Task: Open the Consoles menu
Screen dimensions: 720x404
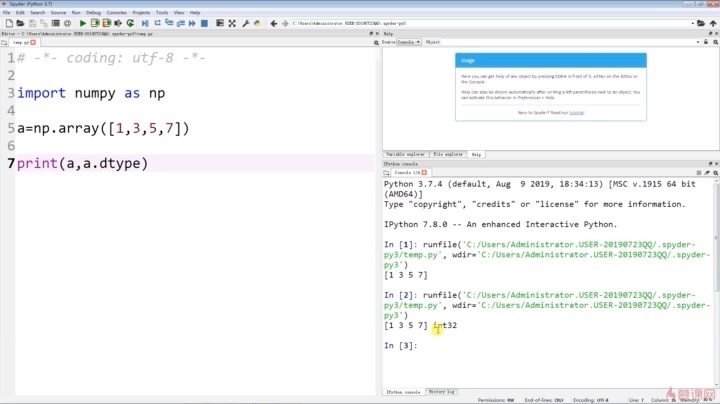Action: coord(117,12)
